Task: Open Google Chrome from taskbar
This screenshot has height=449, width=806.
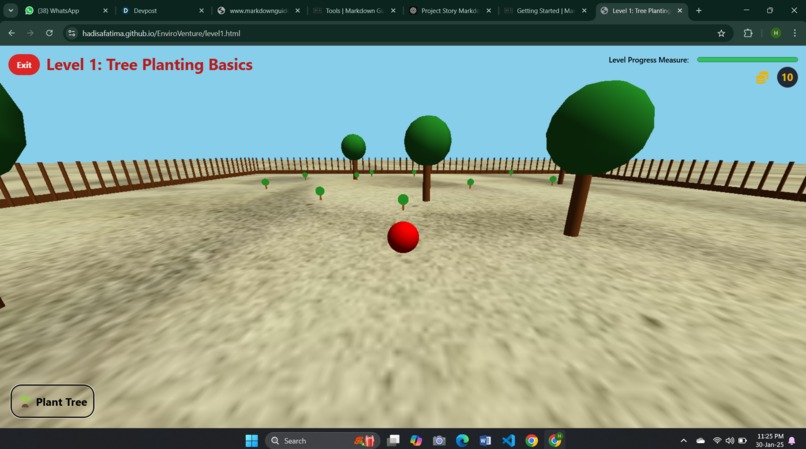Action: (x=532, y=440)
